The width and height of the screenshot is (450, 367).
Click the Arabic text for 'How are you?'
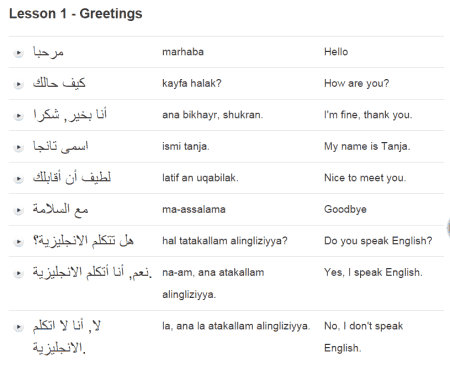coord(59,83)
